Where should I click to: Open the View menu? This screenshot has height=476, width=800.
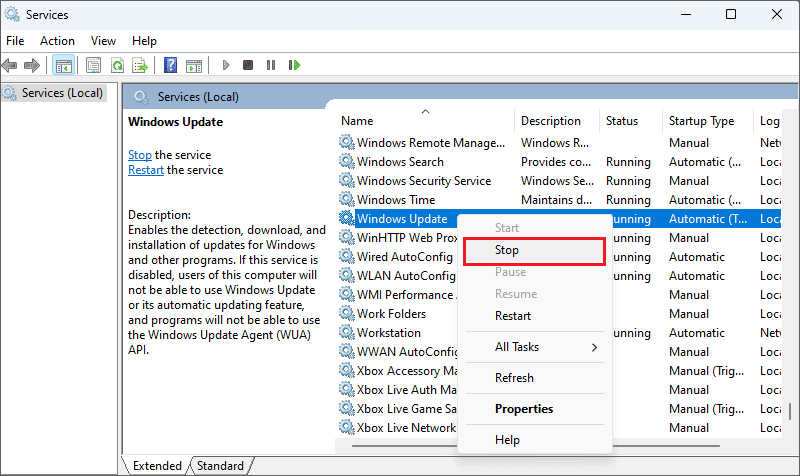(x=103, y=41)
